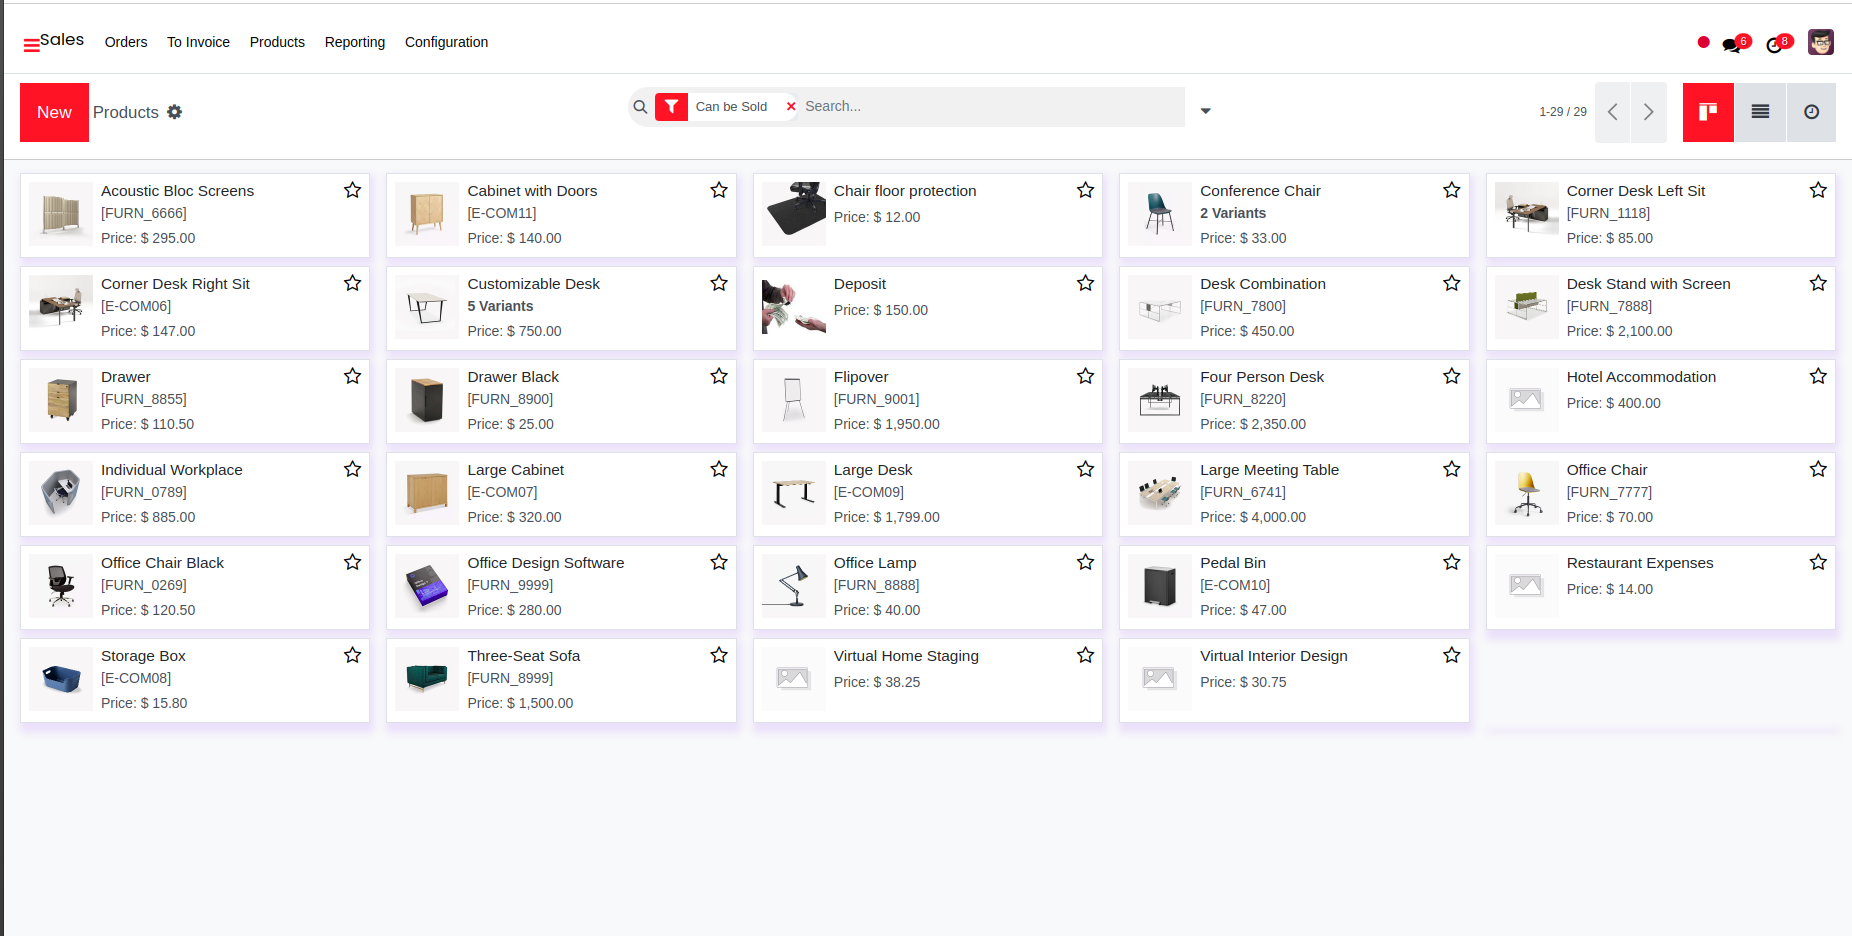Click the New product button
1852x936 pixels.
tap(54, 112)
